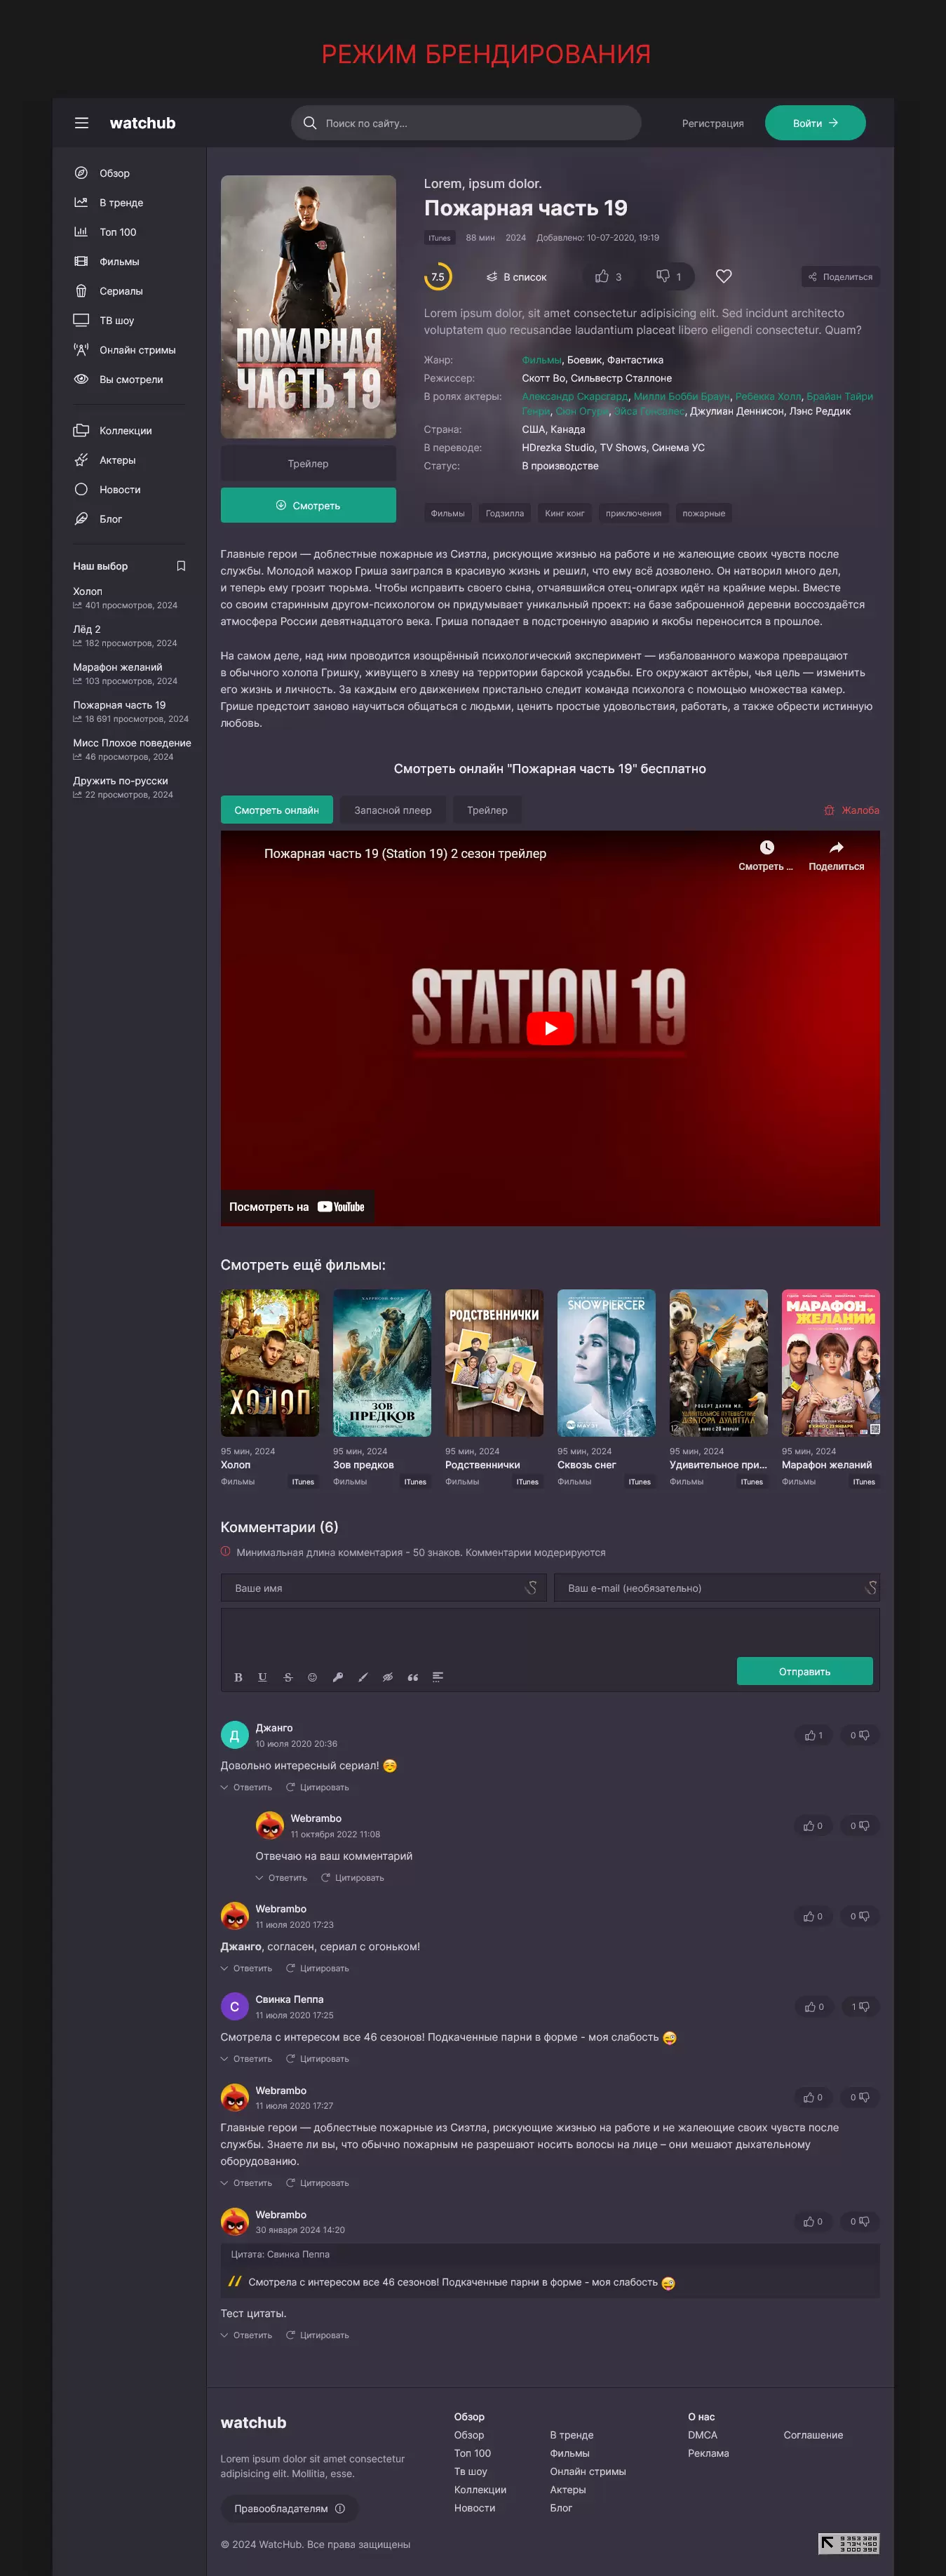Click the Онлайн стримы broadcast icon
Image resolution: width=946 pixels, height=2576 pixels.
point(81,350)
